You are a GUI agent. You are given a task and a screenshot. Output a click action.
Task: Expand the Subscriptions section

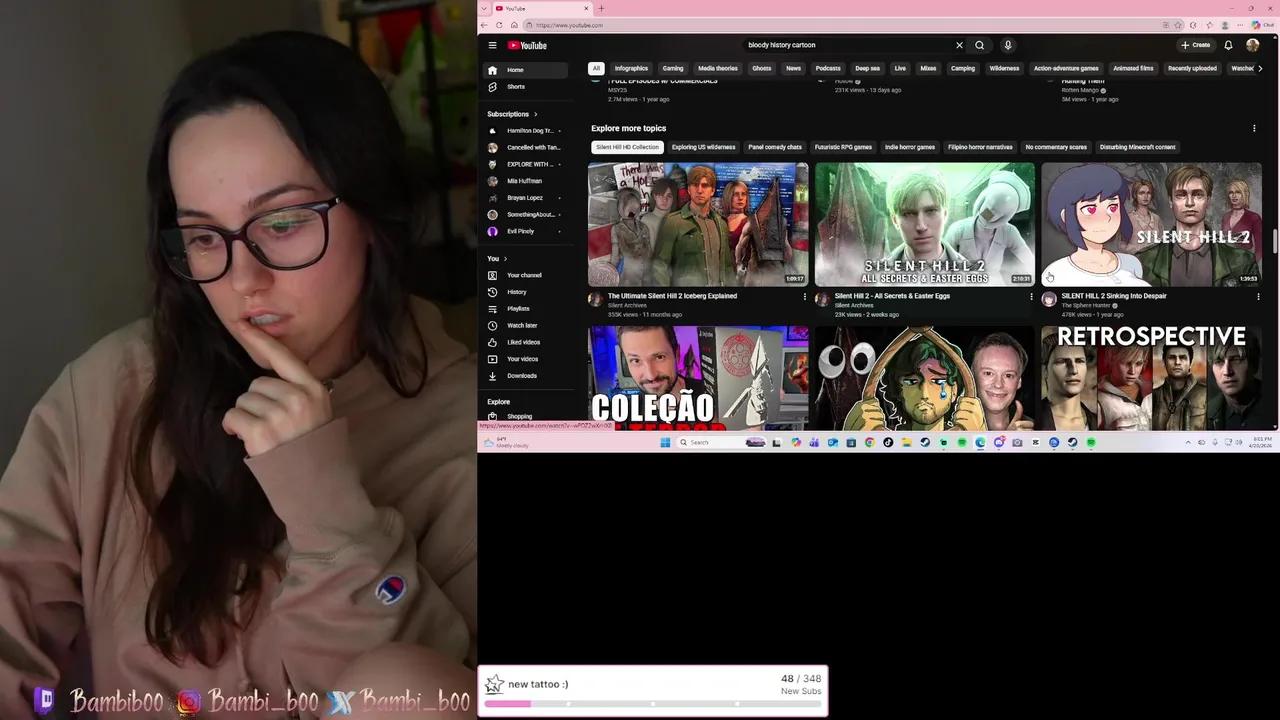pyautogui.click(x=512, y=114)
